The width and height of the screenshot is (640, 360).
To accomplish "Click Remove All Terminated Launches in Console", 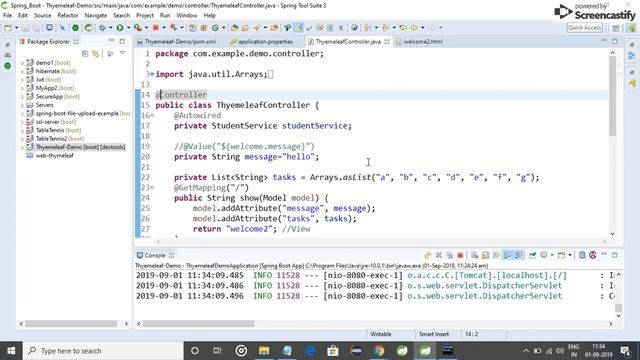I will click(449, 255).
